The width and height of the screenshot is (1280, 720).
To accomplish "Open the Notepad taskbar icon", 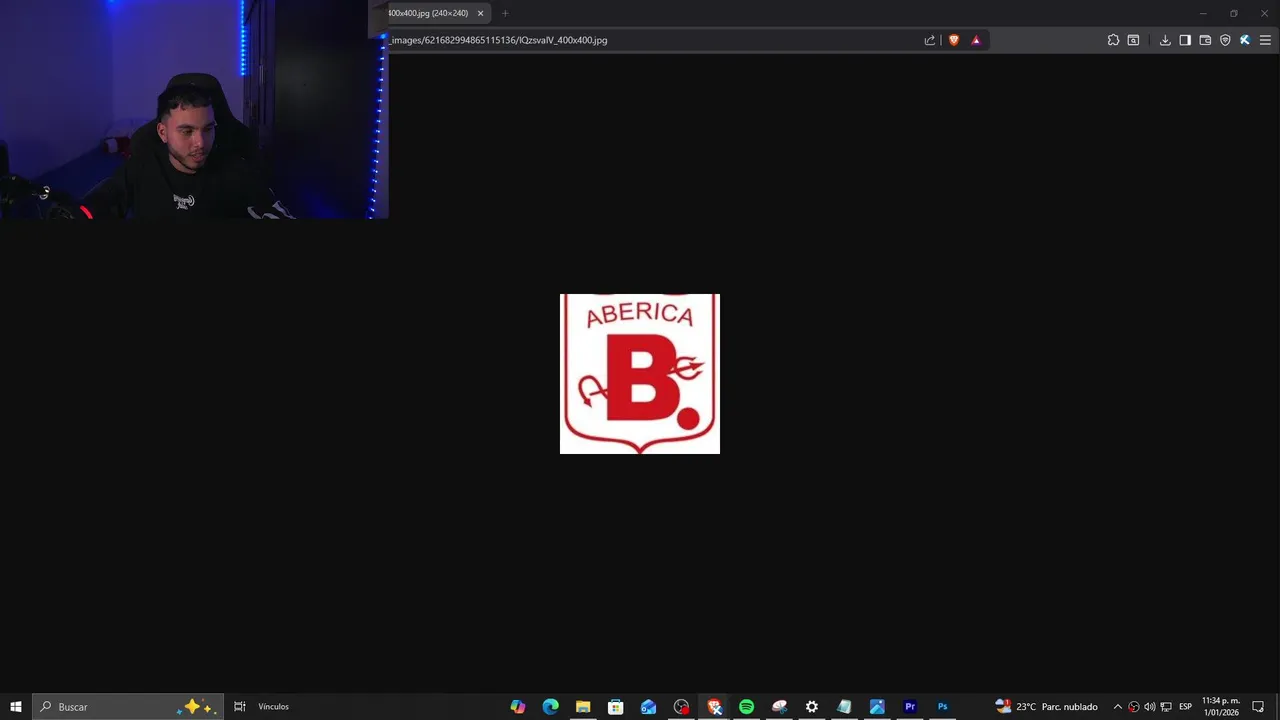I will pos(844,707).
